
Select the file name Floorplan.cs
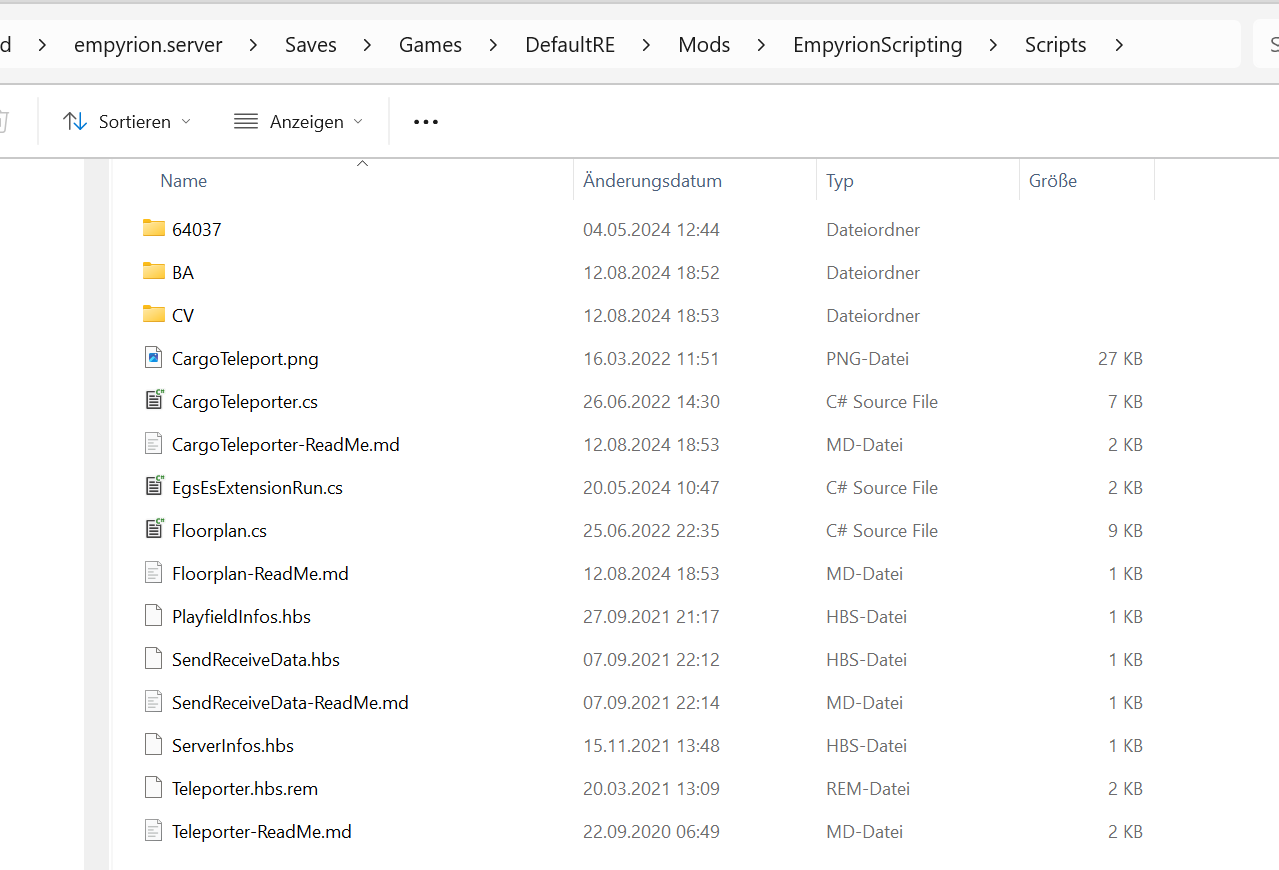[219, 530]
